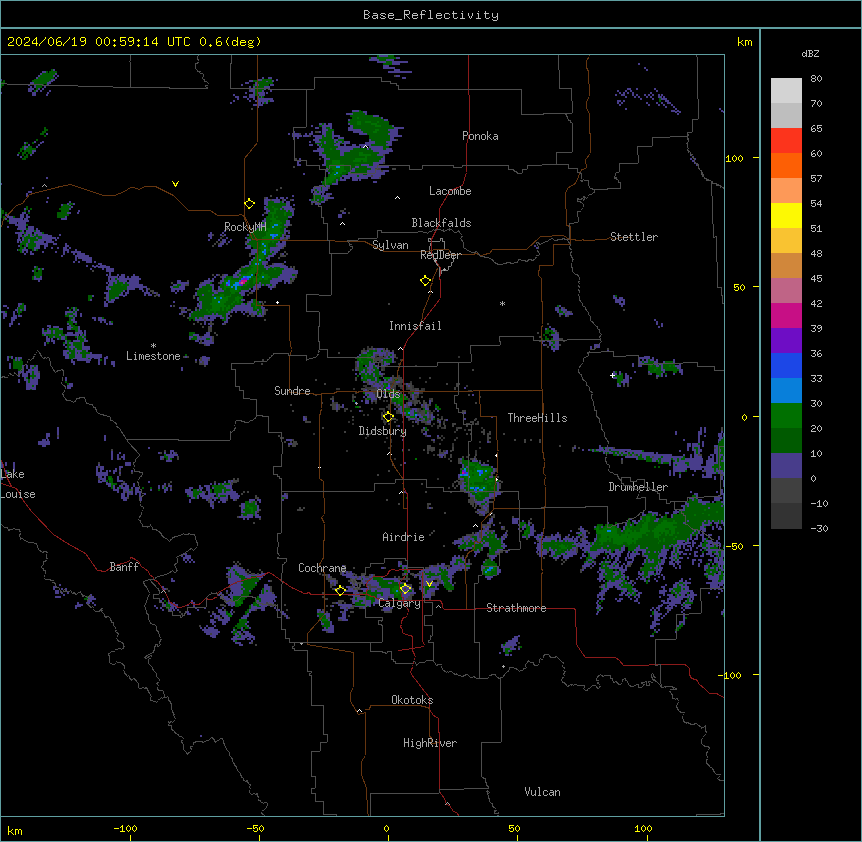
Task: Click the Olds city label
Action: (388, 394)
